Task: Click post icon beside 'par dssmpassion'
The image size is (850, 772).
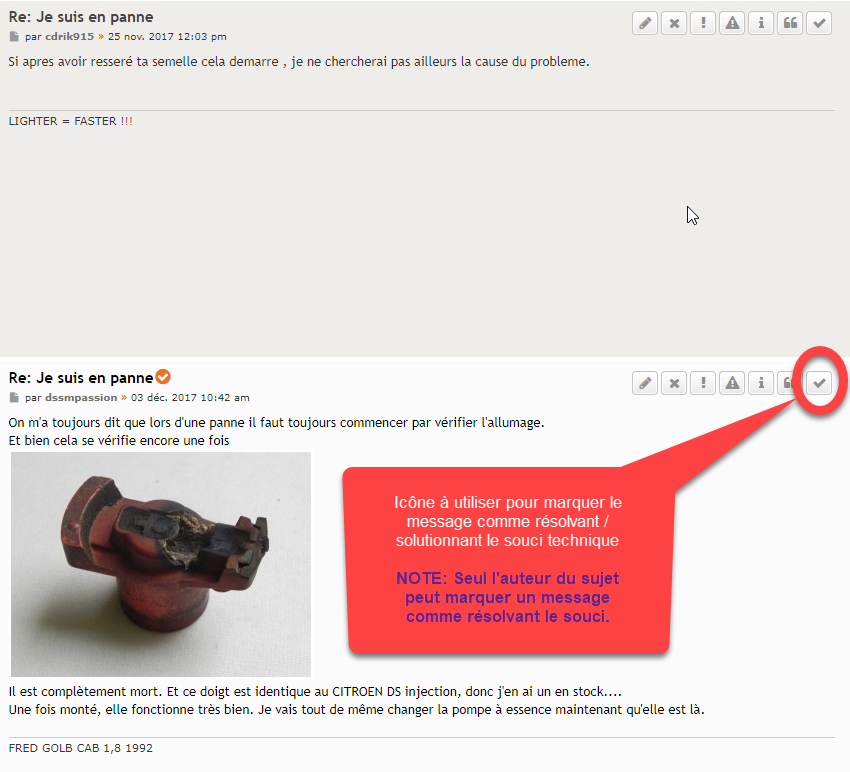Action: click(x=14, y=397)
